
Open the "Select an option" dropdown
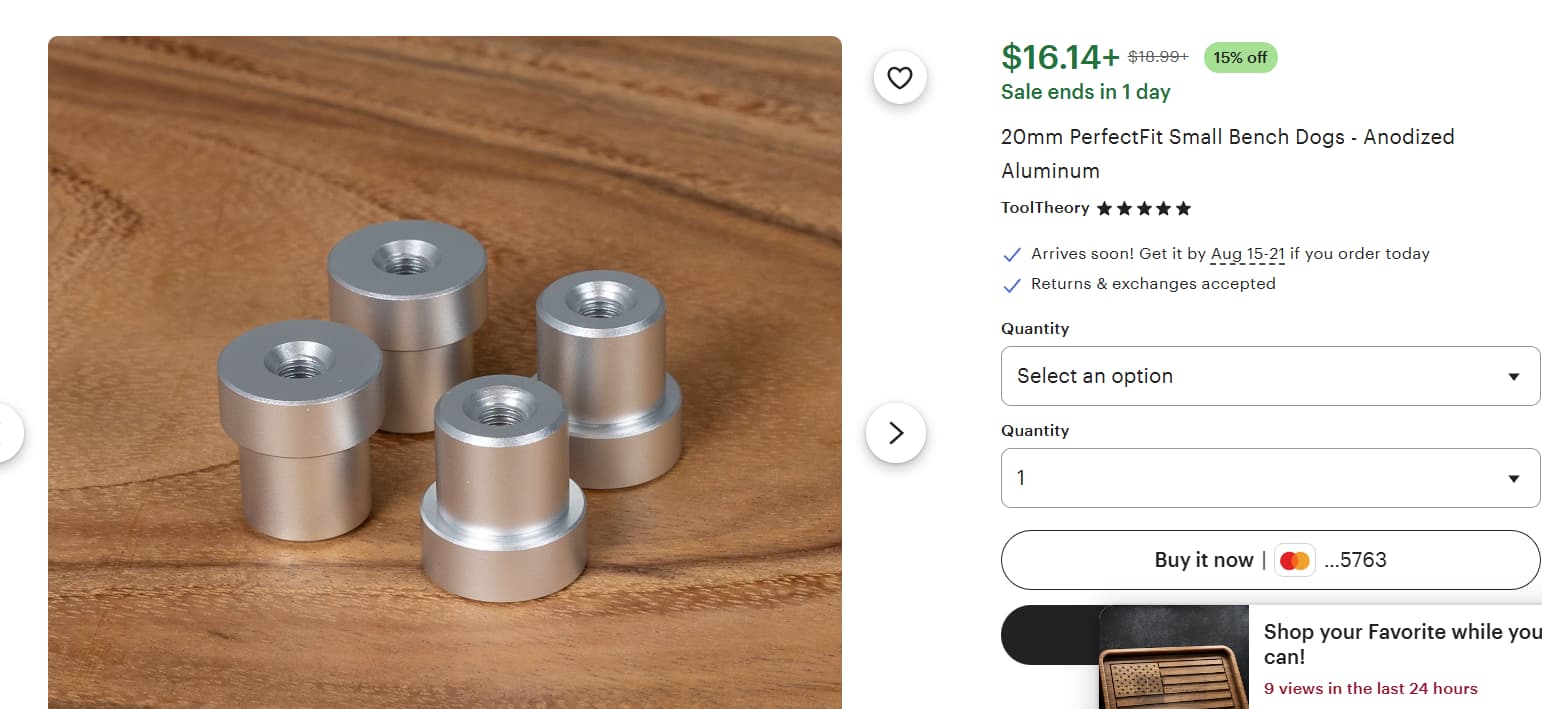(1270, 376)
